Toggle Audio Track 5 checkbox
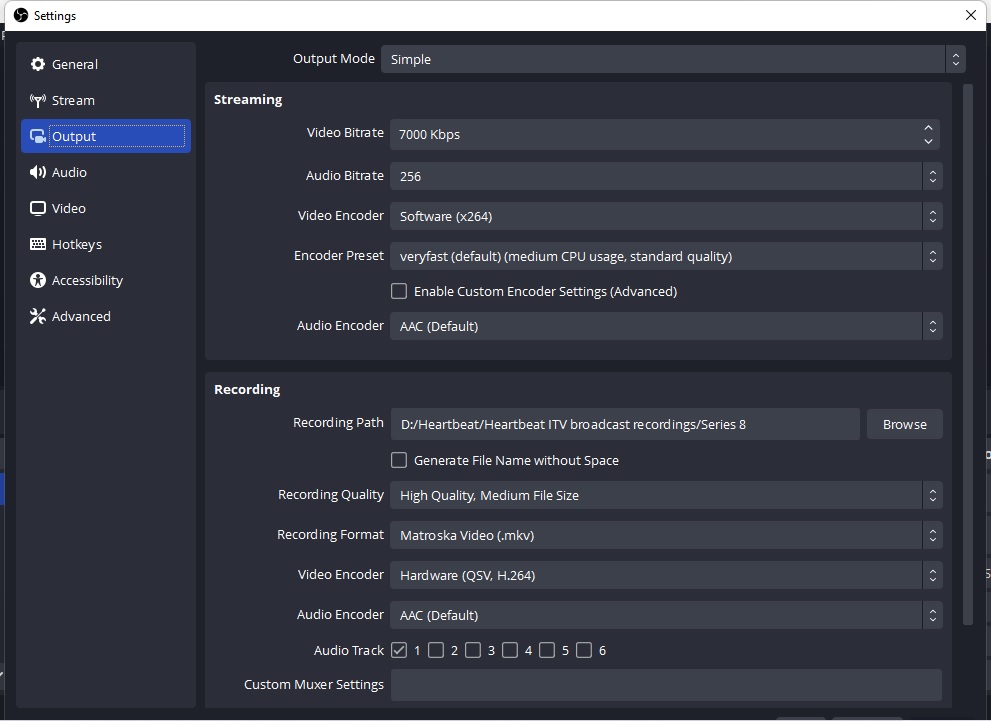Screen dimensions: 991x721 pos(547,650)
